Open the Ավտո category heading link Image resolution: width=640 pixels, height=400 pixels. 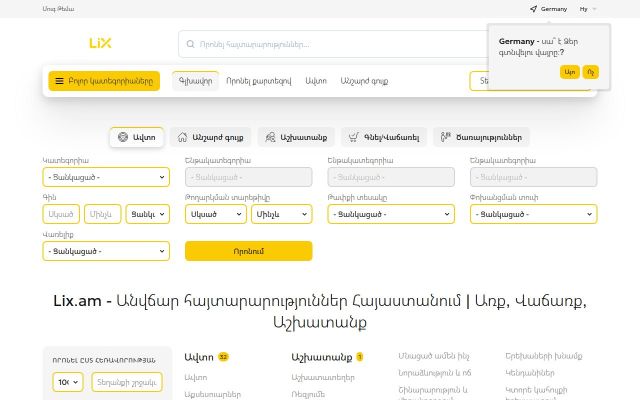click(x=199, y=357)
